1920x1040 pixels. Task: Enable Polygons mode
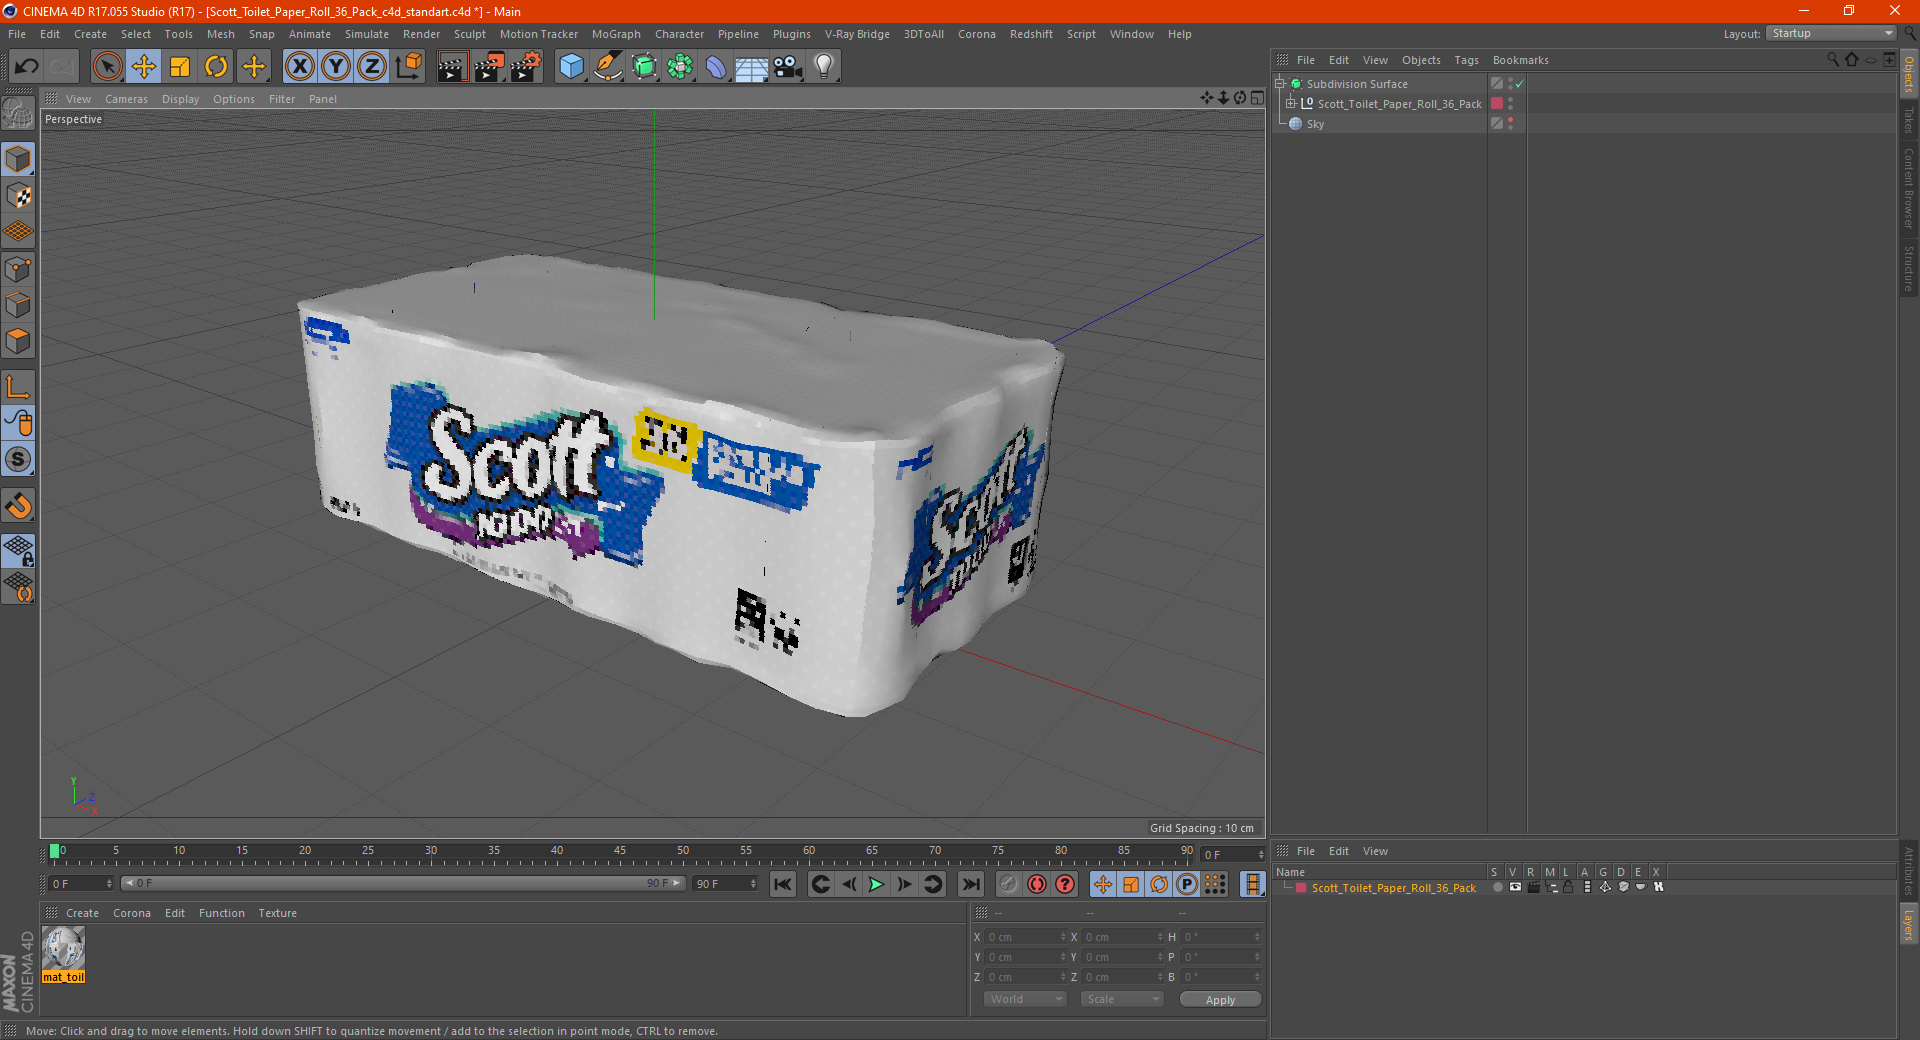[18, 341]
